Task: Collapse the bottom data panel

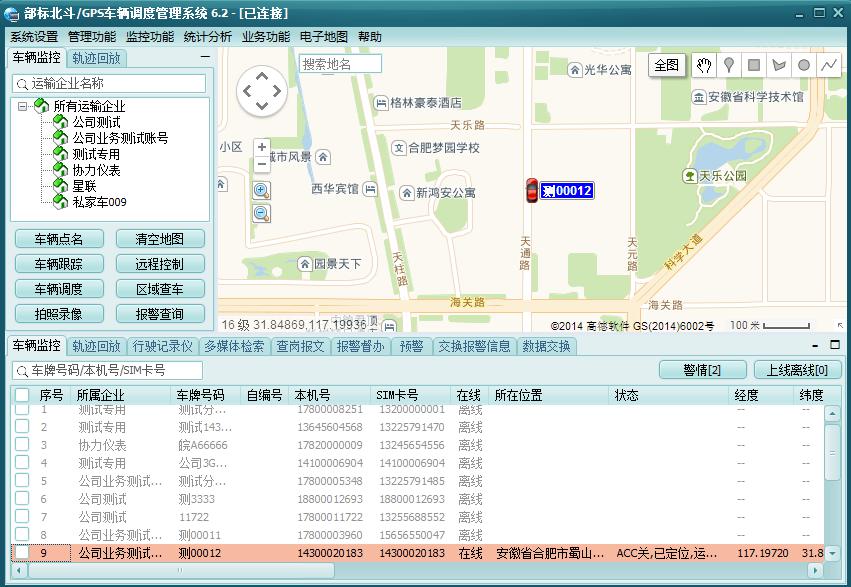Action: [818, 345]
